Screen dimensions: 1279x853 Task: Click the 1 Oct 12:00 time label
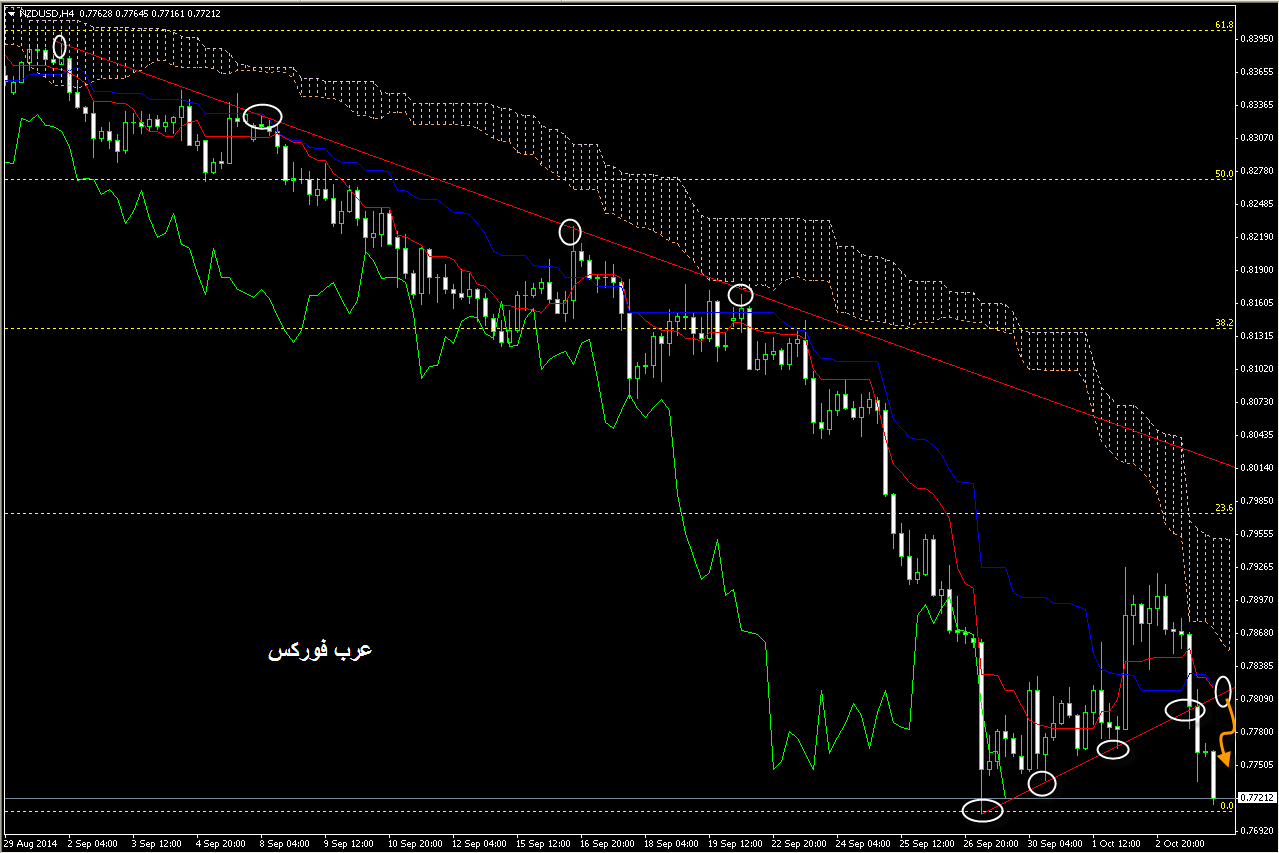click(1117, 844)
